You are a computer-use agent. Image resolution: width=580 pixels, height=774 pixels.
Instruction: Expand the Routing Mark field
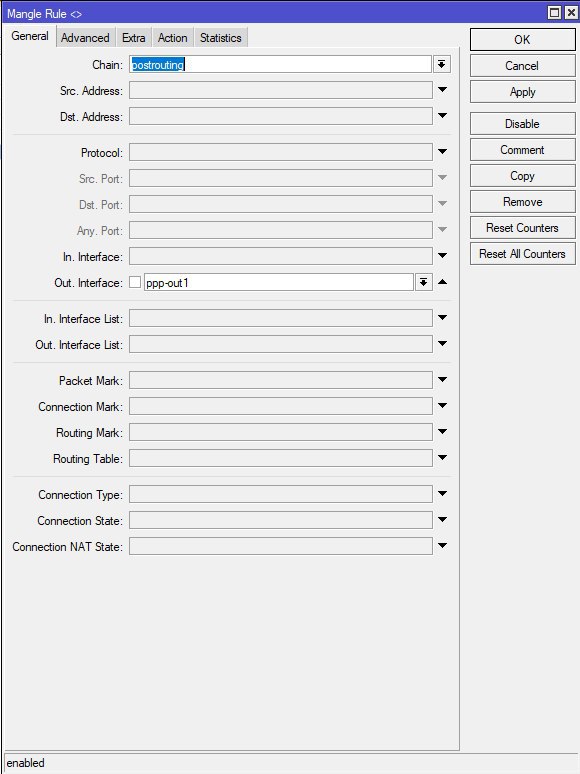coord(442,431)
